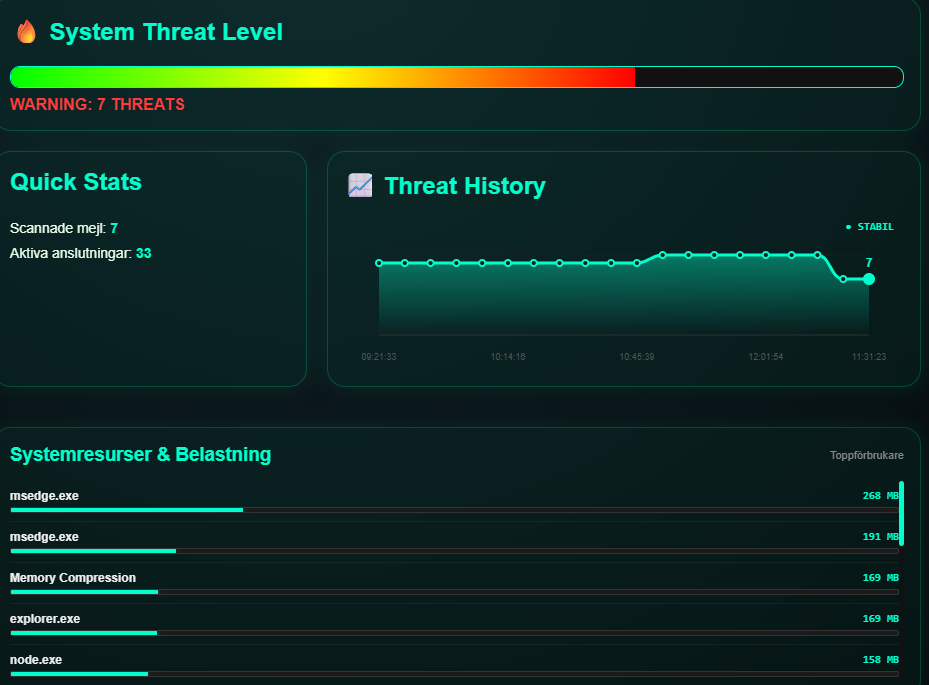Select the last chart point labeled 7
Screen dimensions: 929x685
[x=868, y=279]
